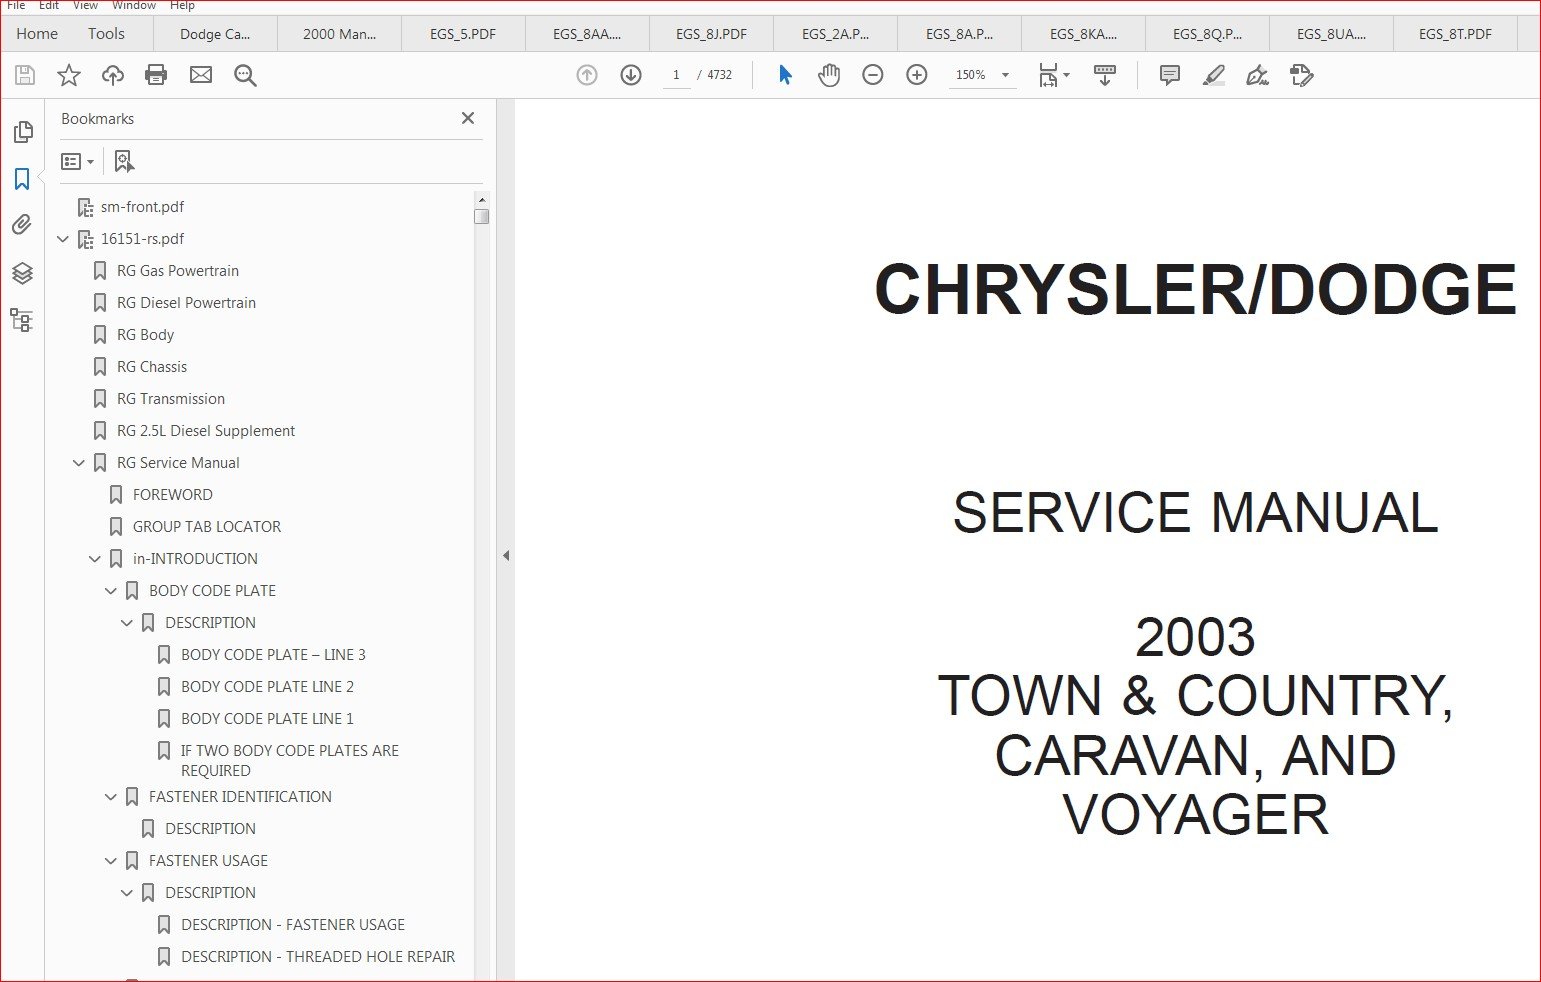Switch to the Tools tab
1541x982 pixels.
point(106,33)
